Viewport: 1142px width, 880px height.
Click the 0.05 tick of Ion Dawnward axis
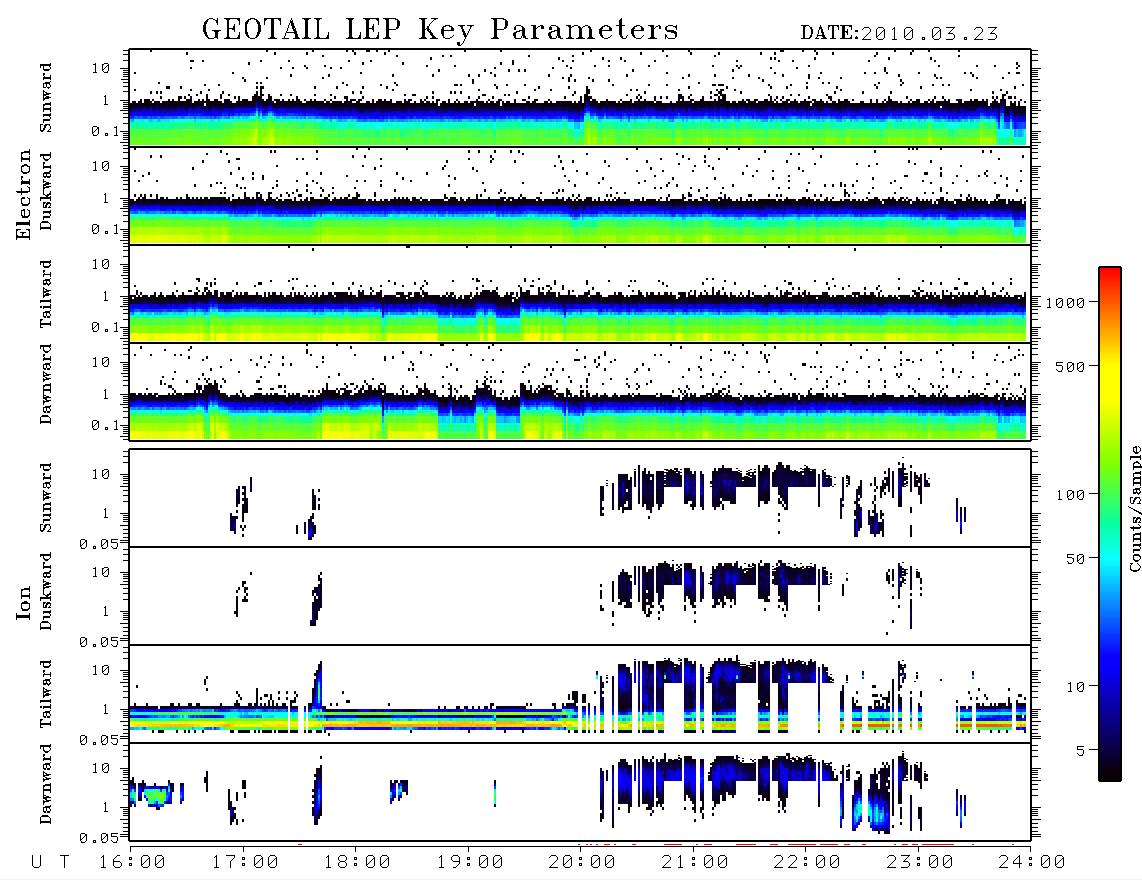[99, 838]
